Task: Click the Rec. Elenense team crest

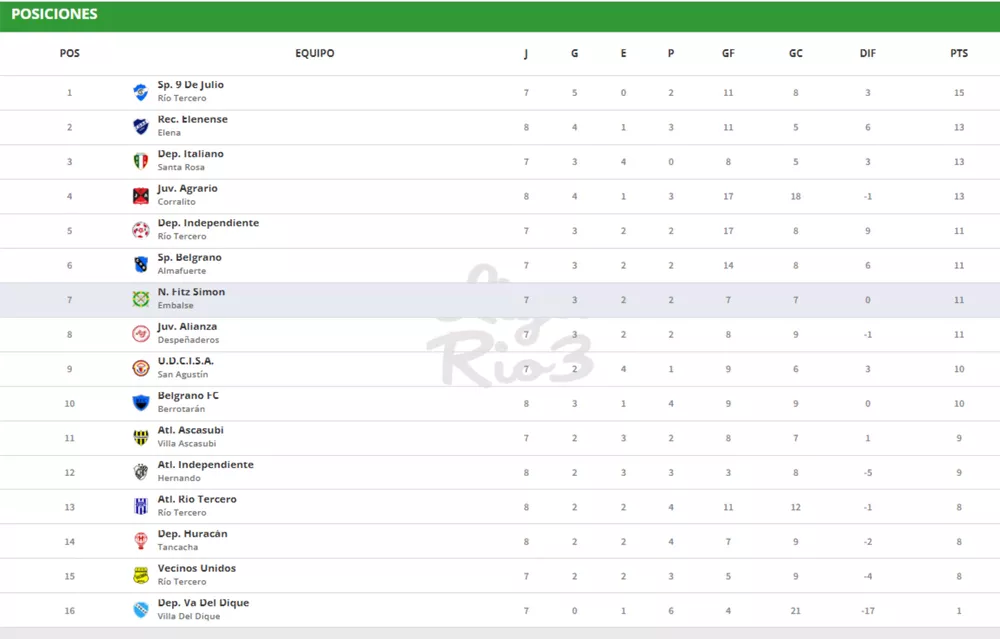Action: pos(141,127)
